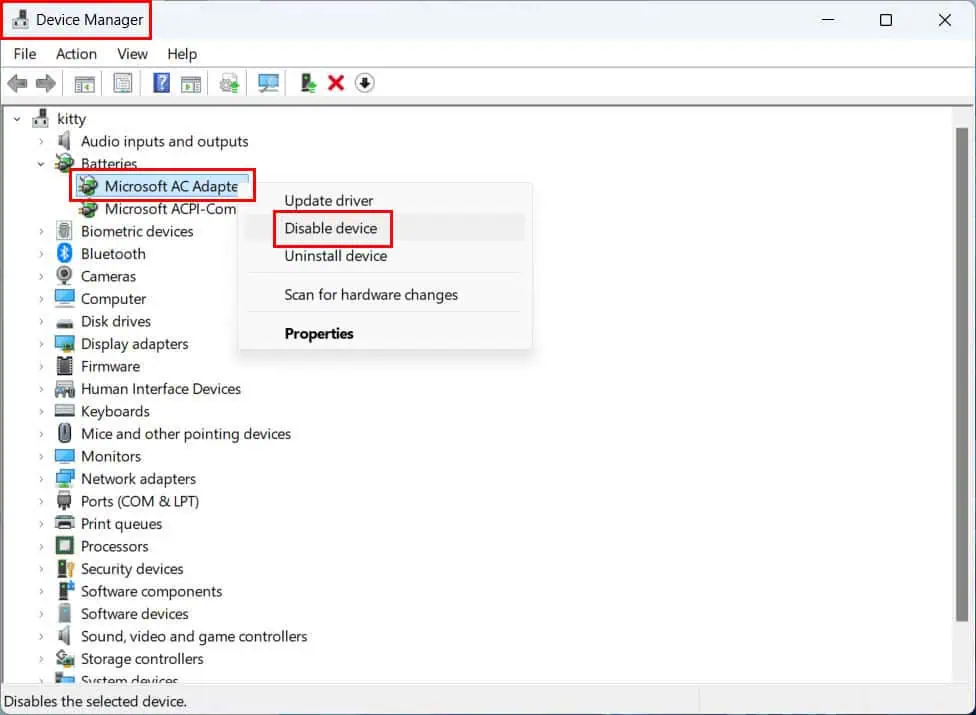The width and height of the screenshot is (976, 715).
Task: Open the View menu
Action: [x=133, y=54]
